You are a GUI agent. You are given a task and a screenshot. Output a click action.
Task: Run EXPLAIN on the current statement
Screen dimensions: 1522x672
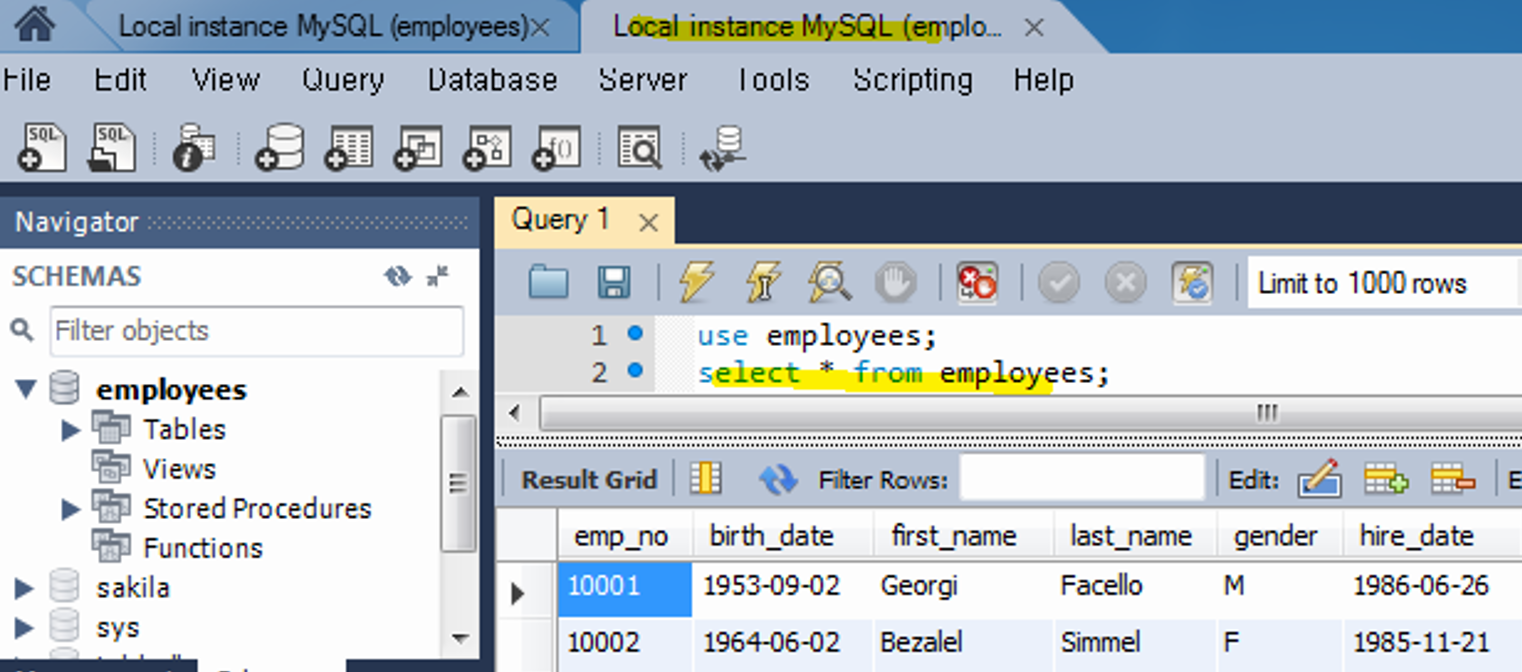click(x=829, y=283)
